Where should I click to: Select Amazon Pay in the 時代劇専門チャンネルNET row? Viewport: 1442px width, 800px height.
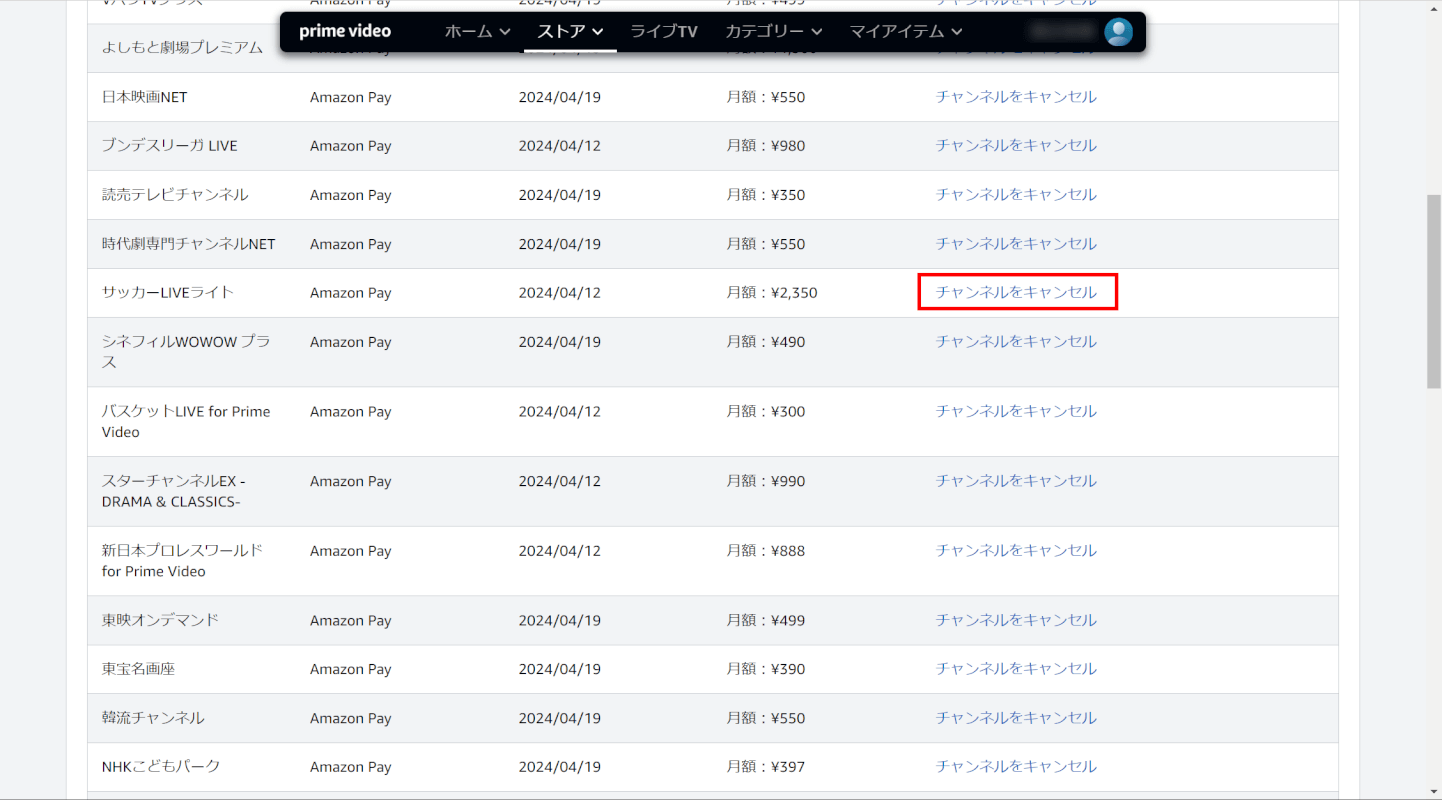(x=350, y=244)
